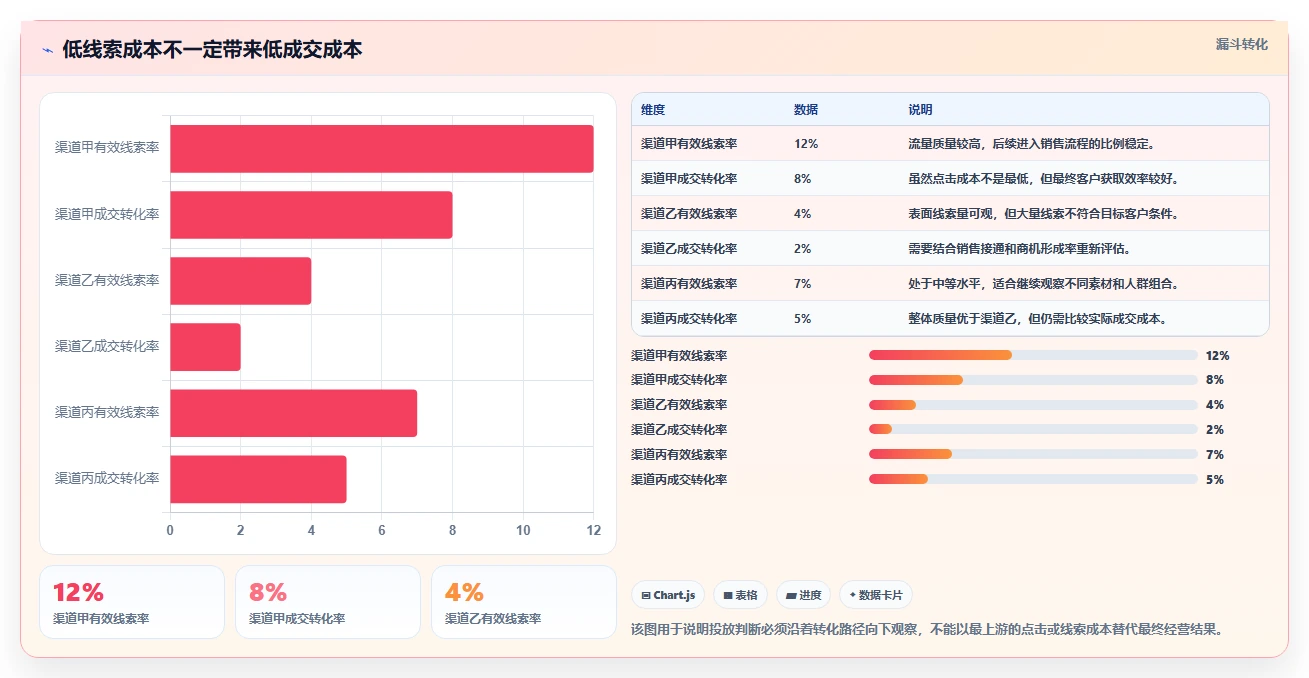The width and height of the screenshot is (1309, 678).
Task: Open the 4% 渠道乙有效线索率 stat card
Action: pyautogui.click(x=524, y=602)
